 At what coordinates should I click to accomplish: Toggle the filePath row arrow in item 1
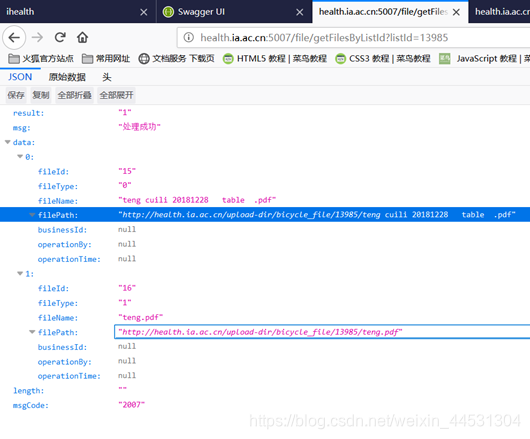(x=32, y=332)
